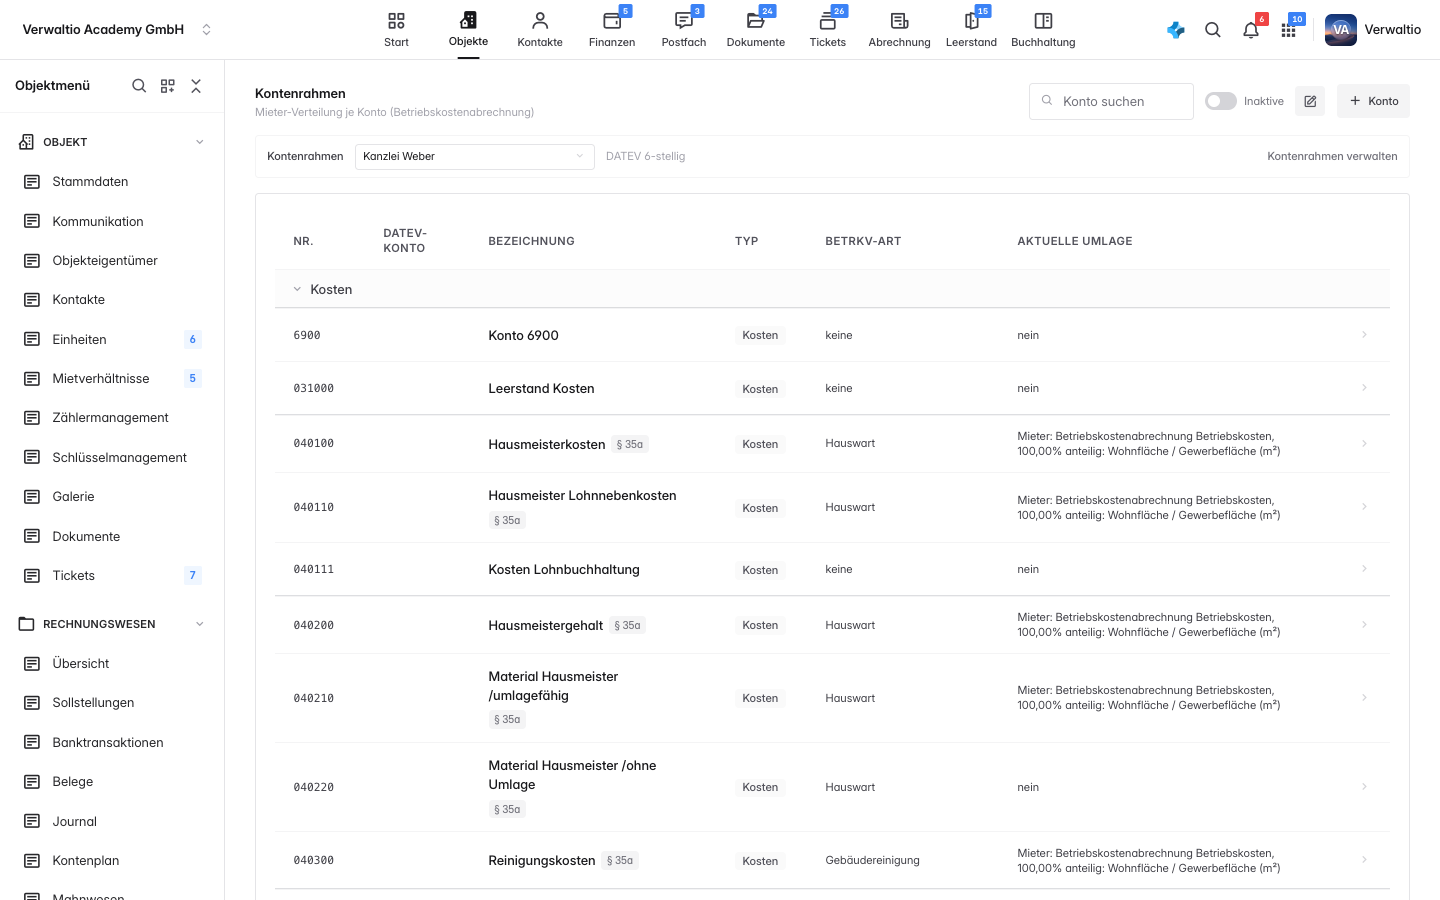Open Postfach mailbox icon
1440x900 pixels.
(684, 30)
